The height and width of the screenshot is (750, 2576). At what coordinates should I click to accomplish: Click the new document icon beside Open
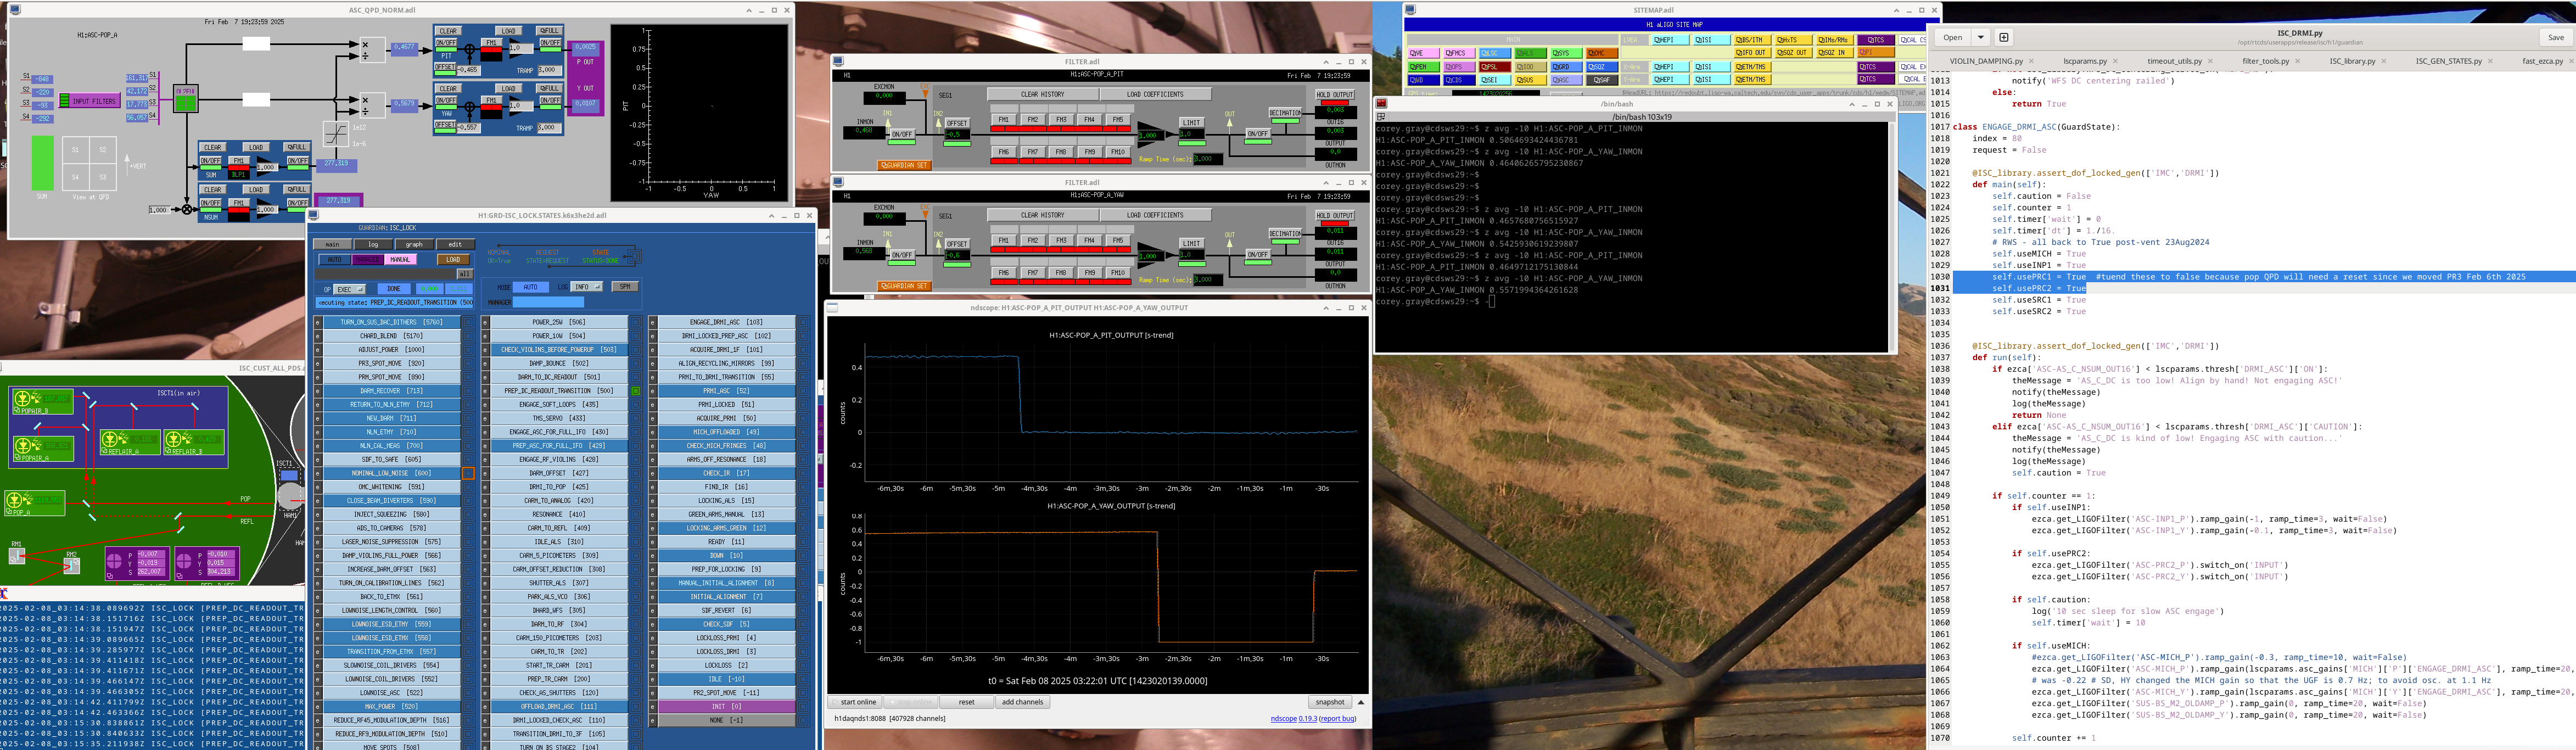pyautogui.click(x=2004, y=37)
